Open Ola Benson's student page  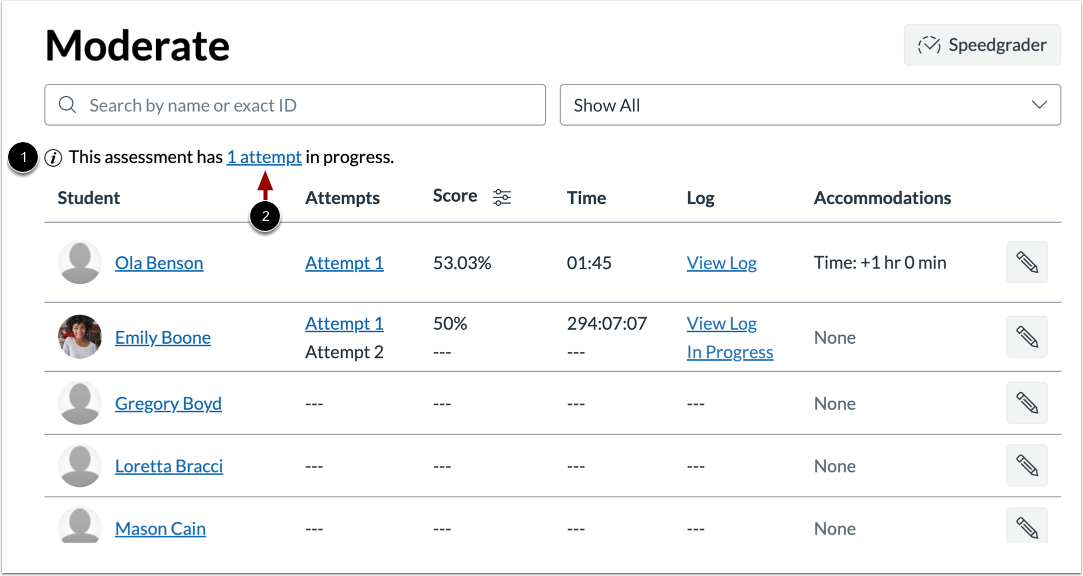(x=158, y=262)
